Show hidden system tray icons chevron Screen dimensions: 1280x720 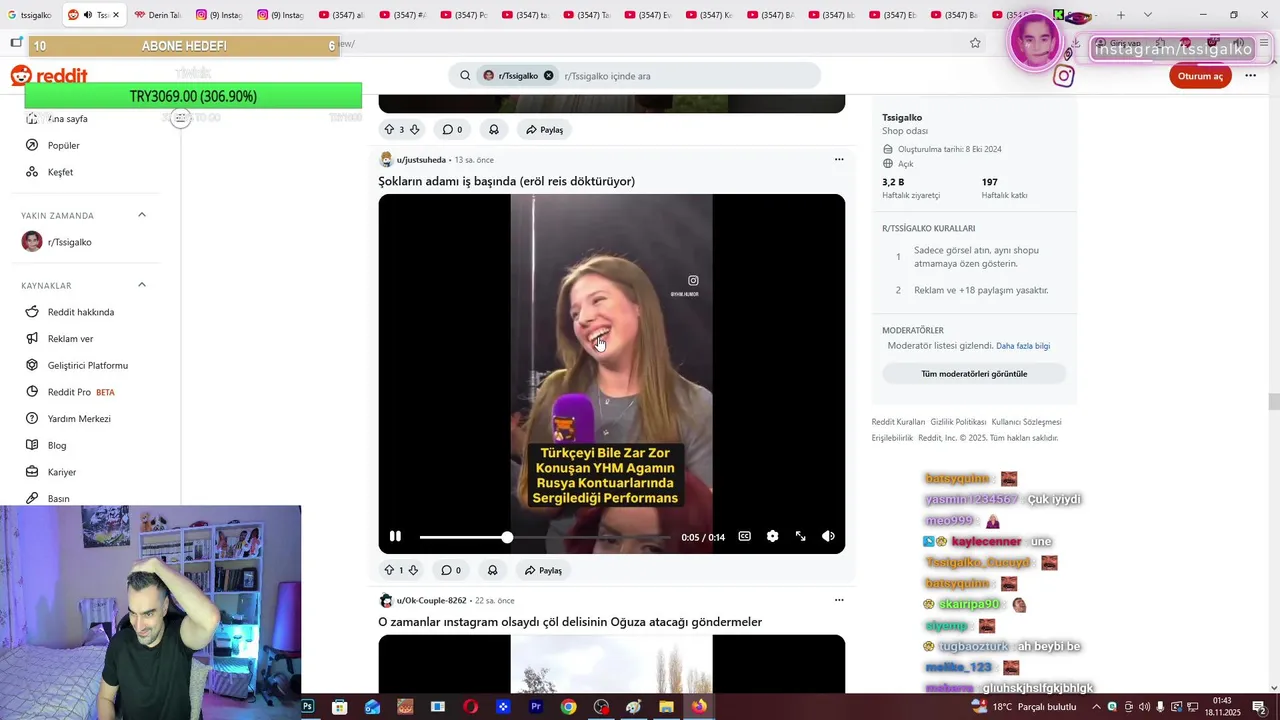tap(1096, 707)
